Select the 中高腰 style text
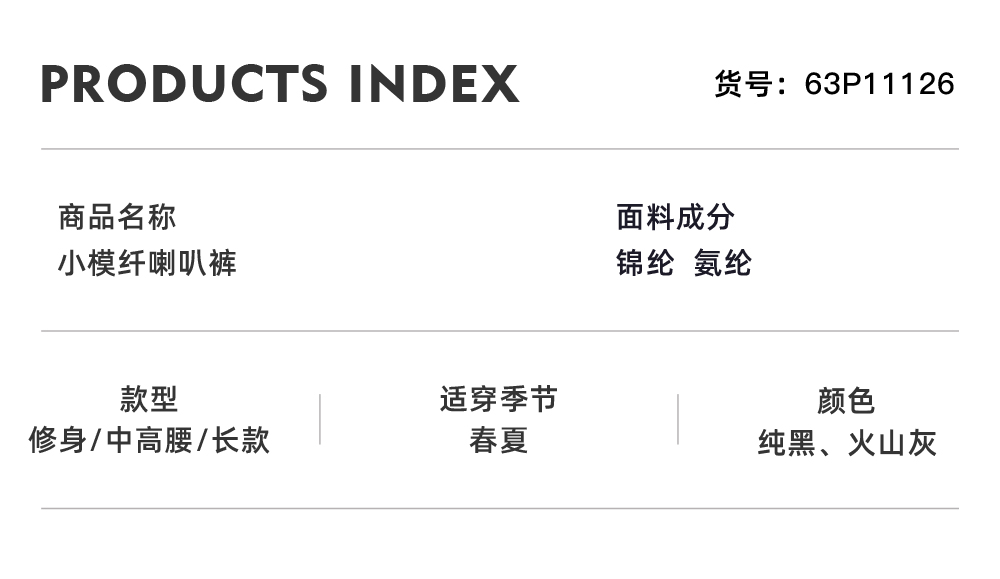This screenshot has width=1000, height=579. click(149, 441)
